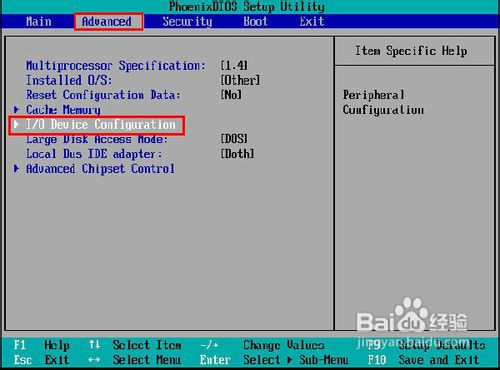Open the Boot menu tab
Viewport: 500px width, 370px height.
coord(255,22)
